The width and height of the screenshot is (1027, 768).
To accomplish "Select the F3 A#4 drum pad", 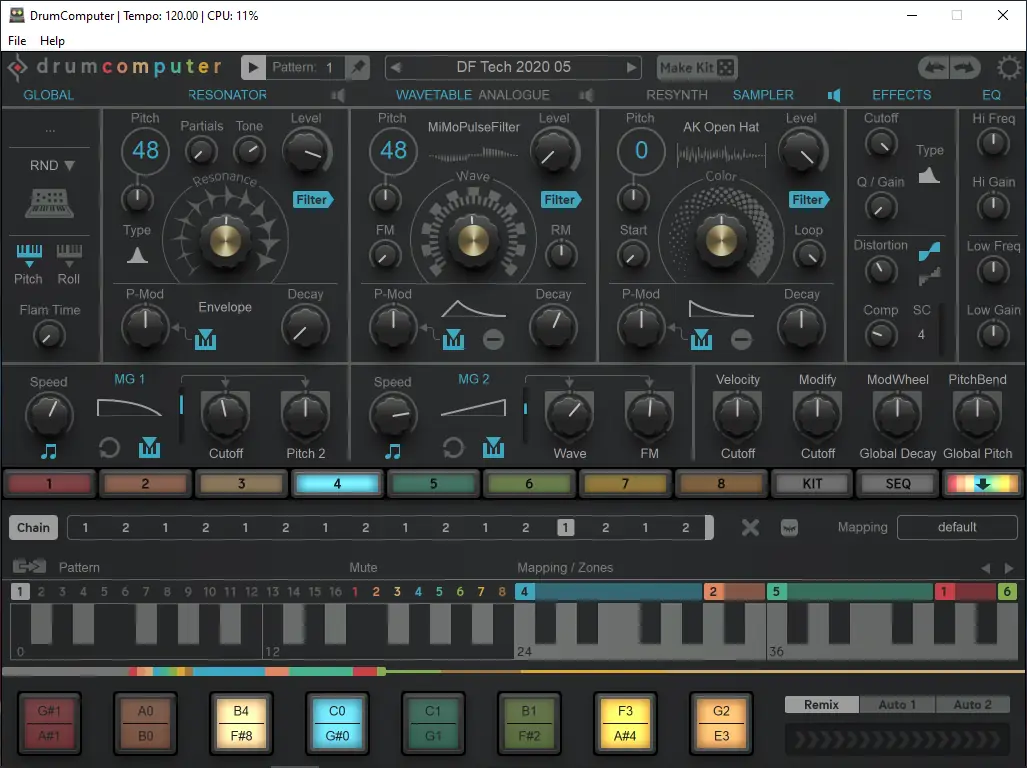I will pos(625,723).
